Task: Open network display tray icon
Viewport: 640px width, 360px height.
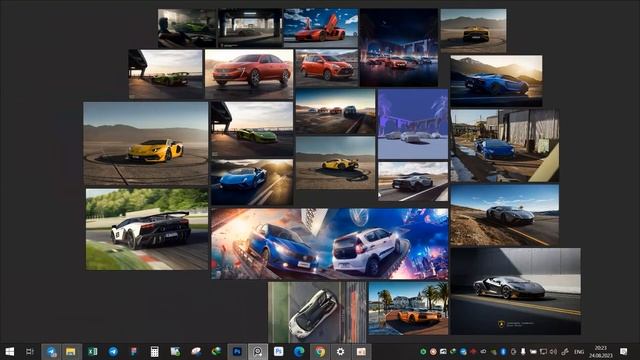Action: click(543, 351)
